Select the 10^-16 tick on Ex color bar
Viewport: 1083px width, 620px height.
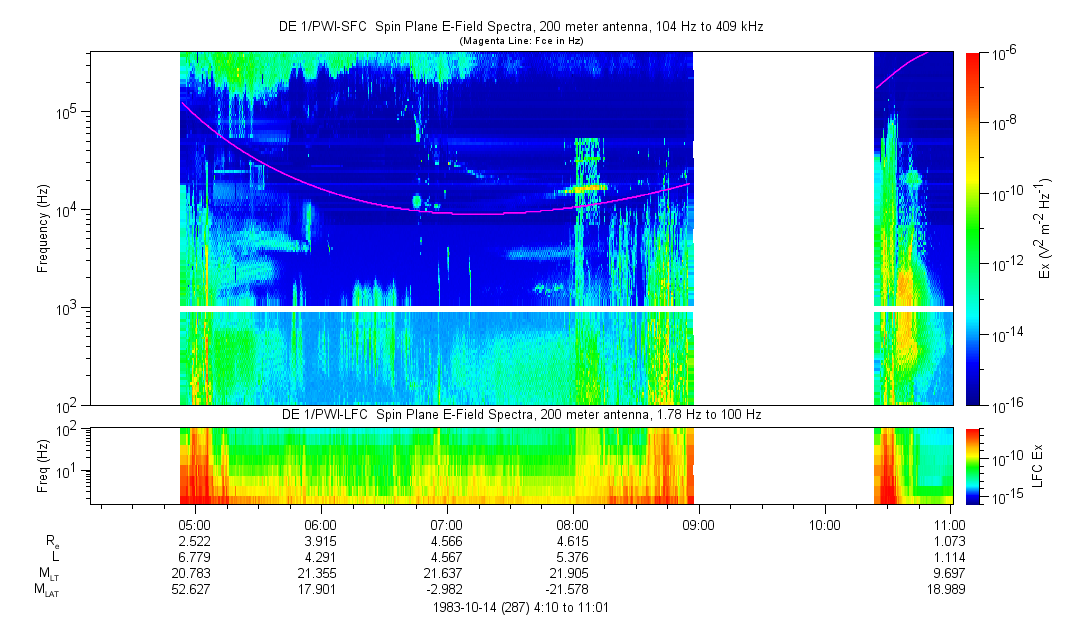point(1004,404)
